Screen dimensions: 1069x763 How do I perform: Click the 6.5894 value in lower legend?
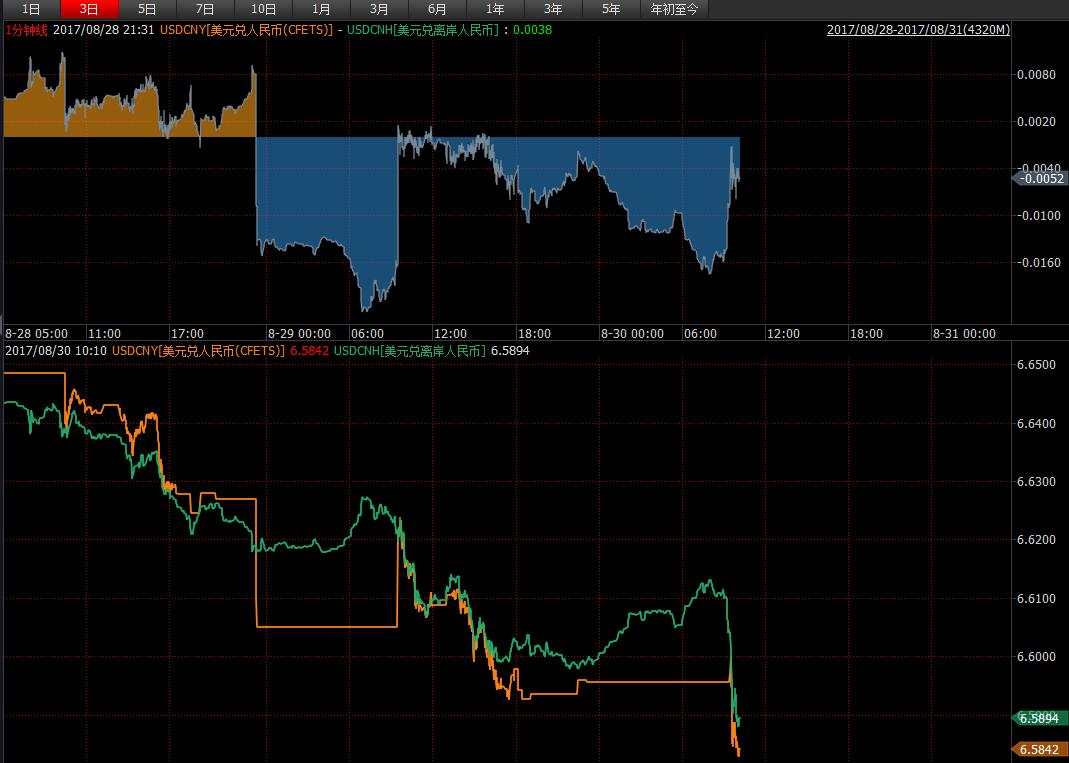coord(510,351)
